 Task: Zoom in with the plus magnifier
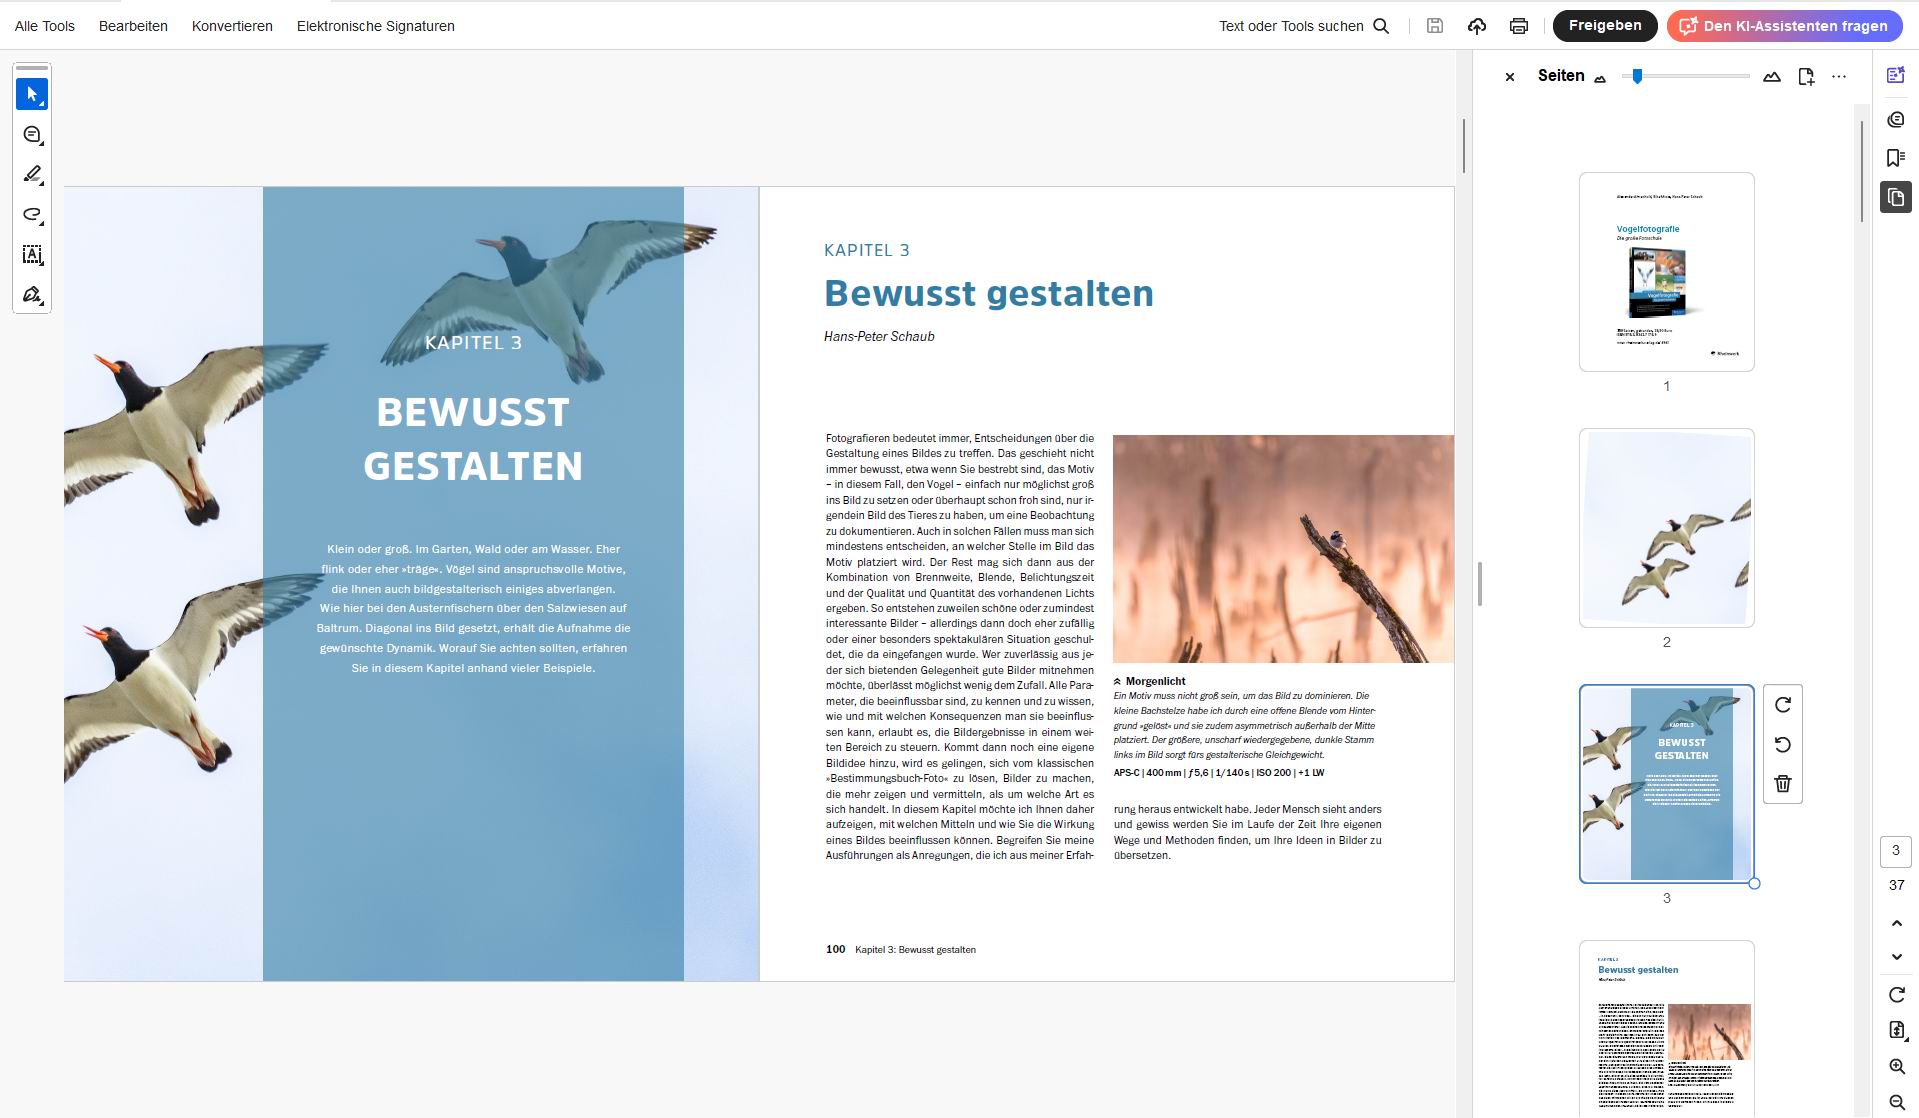(x=1897, y=1067)
